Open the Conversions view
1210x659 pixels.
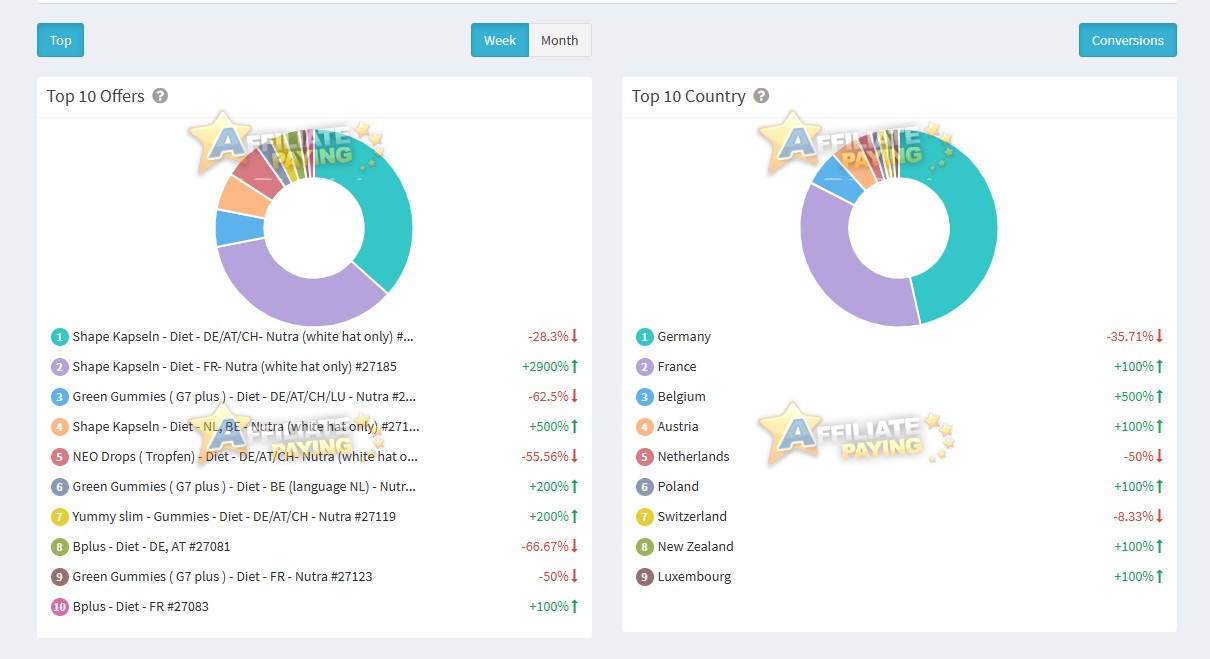tap(1128, 40)
